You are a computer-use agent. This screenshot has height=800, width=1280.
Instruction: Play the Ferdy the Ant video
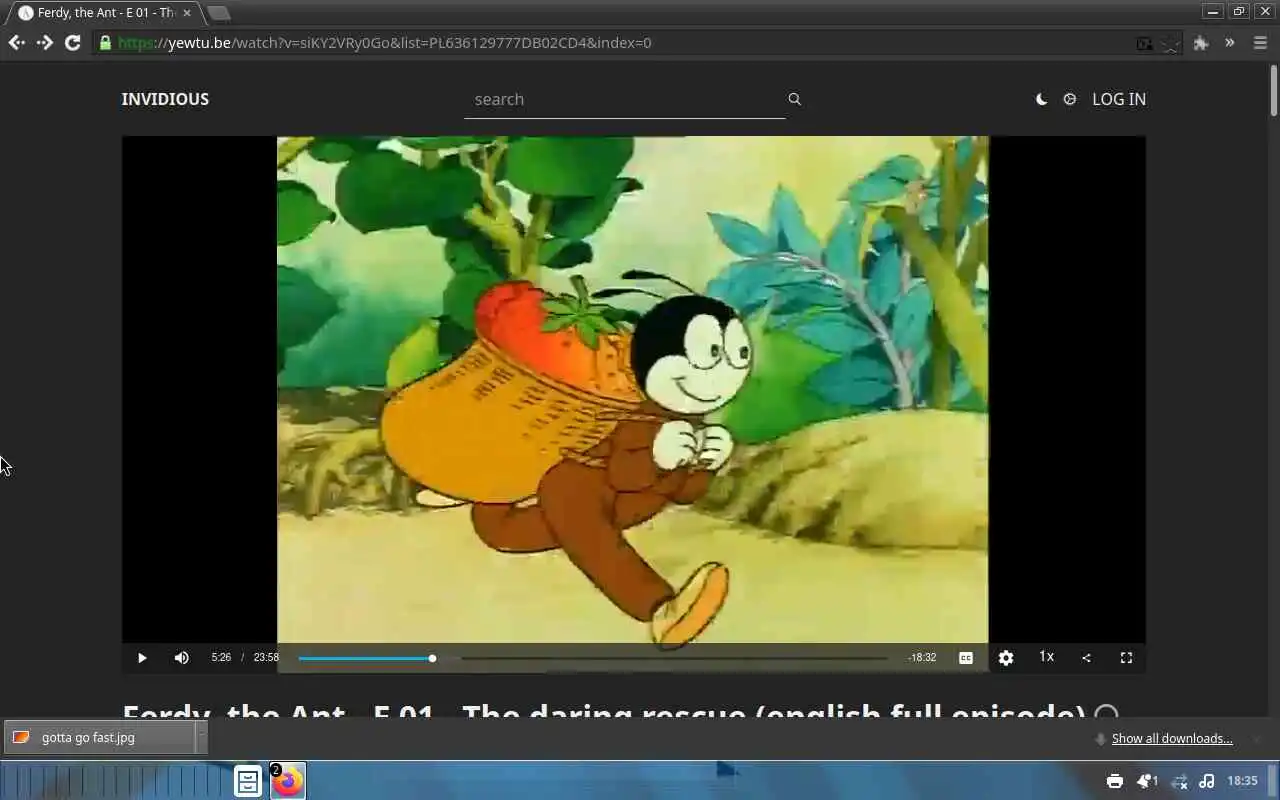[x=142, y=658]
